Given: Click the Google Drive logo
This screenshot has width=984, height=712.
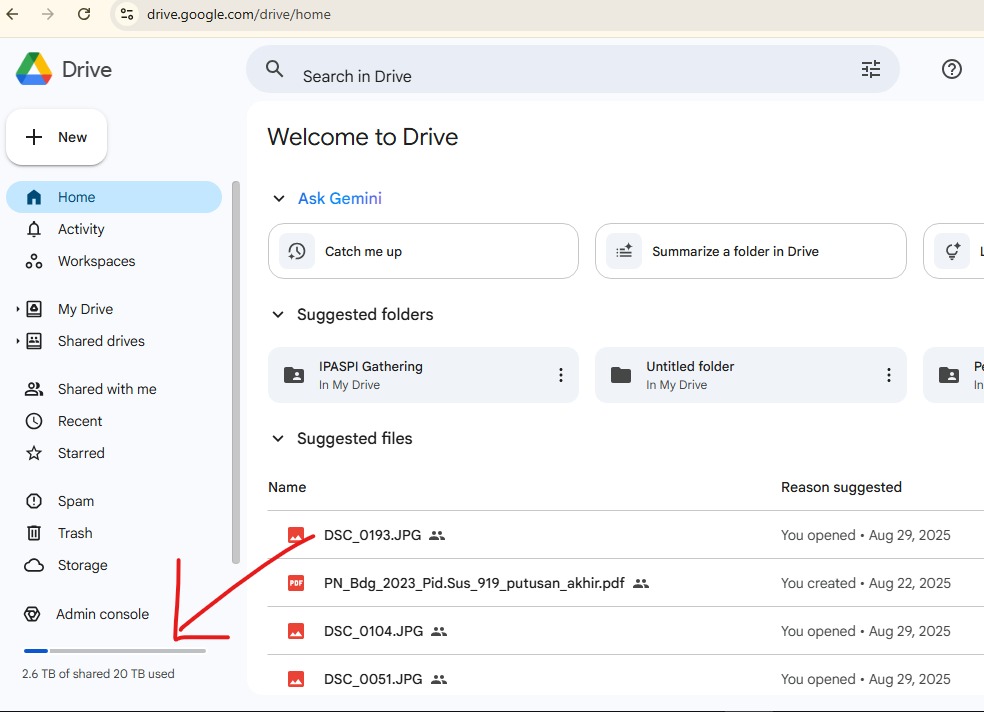Looking at the screenshot, I should 34,69.
